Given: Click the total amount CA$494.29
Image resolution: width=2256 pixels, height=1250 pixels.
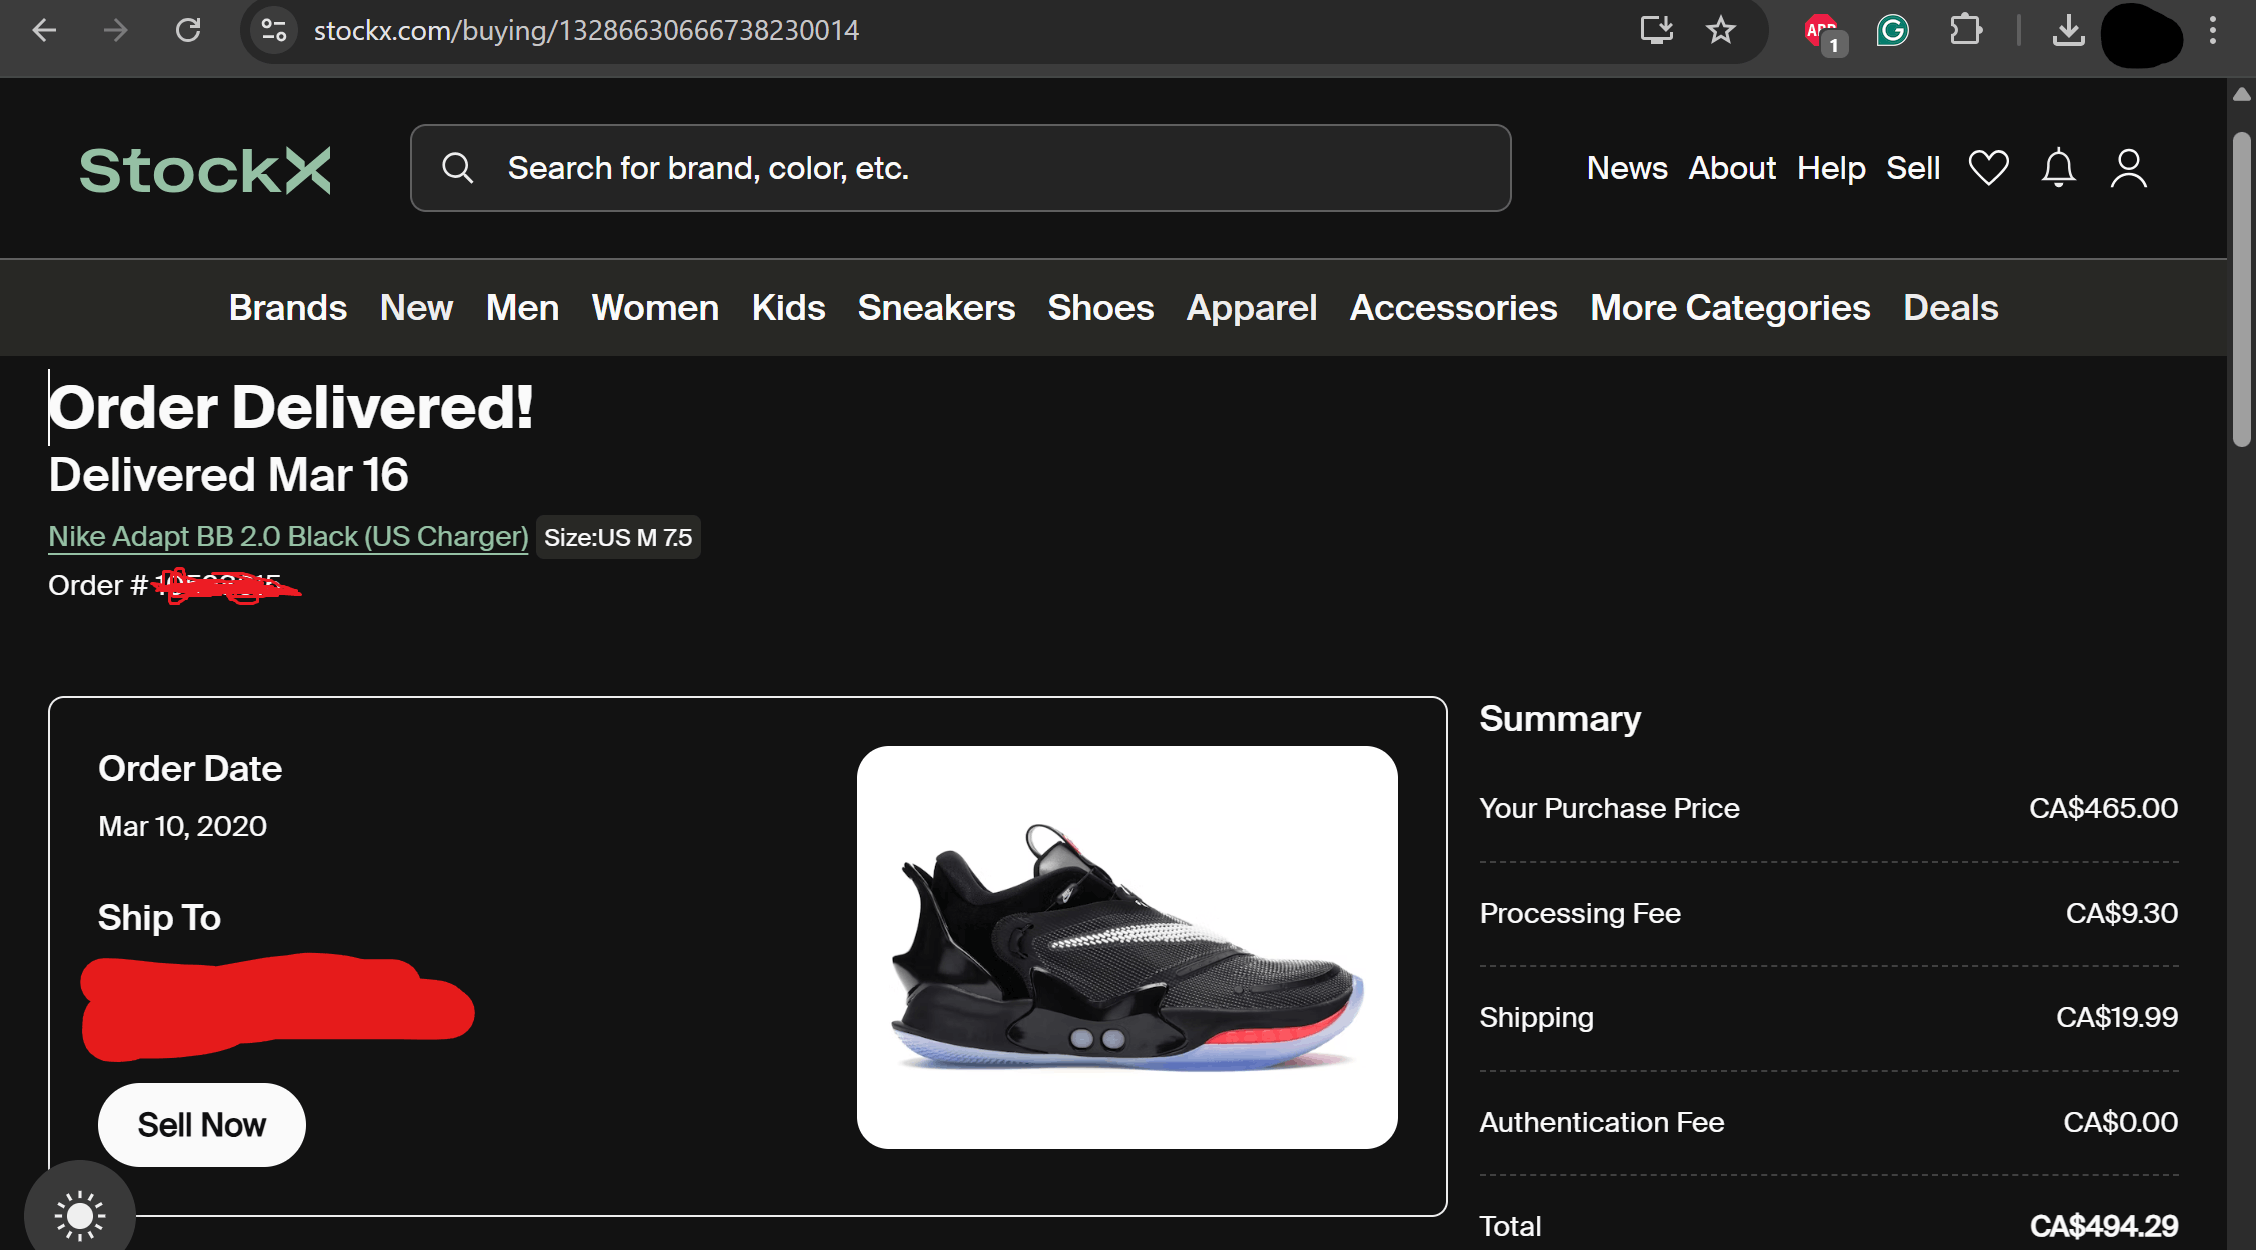Looking at the screenshot, I should pyautogui.click(x=2103, y=1226).
